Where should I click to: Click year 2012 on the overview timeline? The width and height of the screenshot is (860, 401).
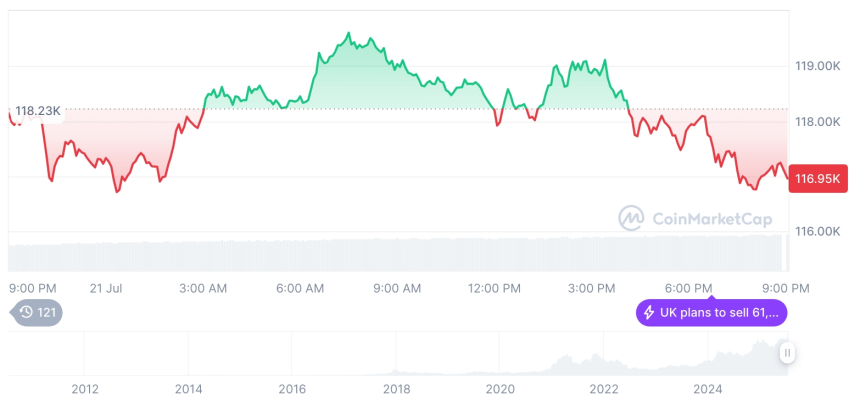pos(84,388)
